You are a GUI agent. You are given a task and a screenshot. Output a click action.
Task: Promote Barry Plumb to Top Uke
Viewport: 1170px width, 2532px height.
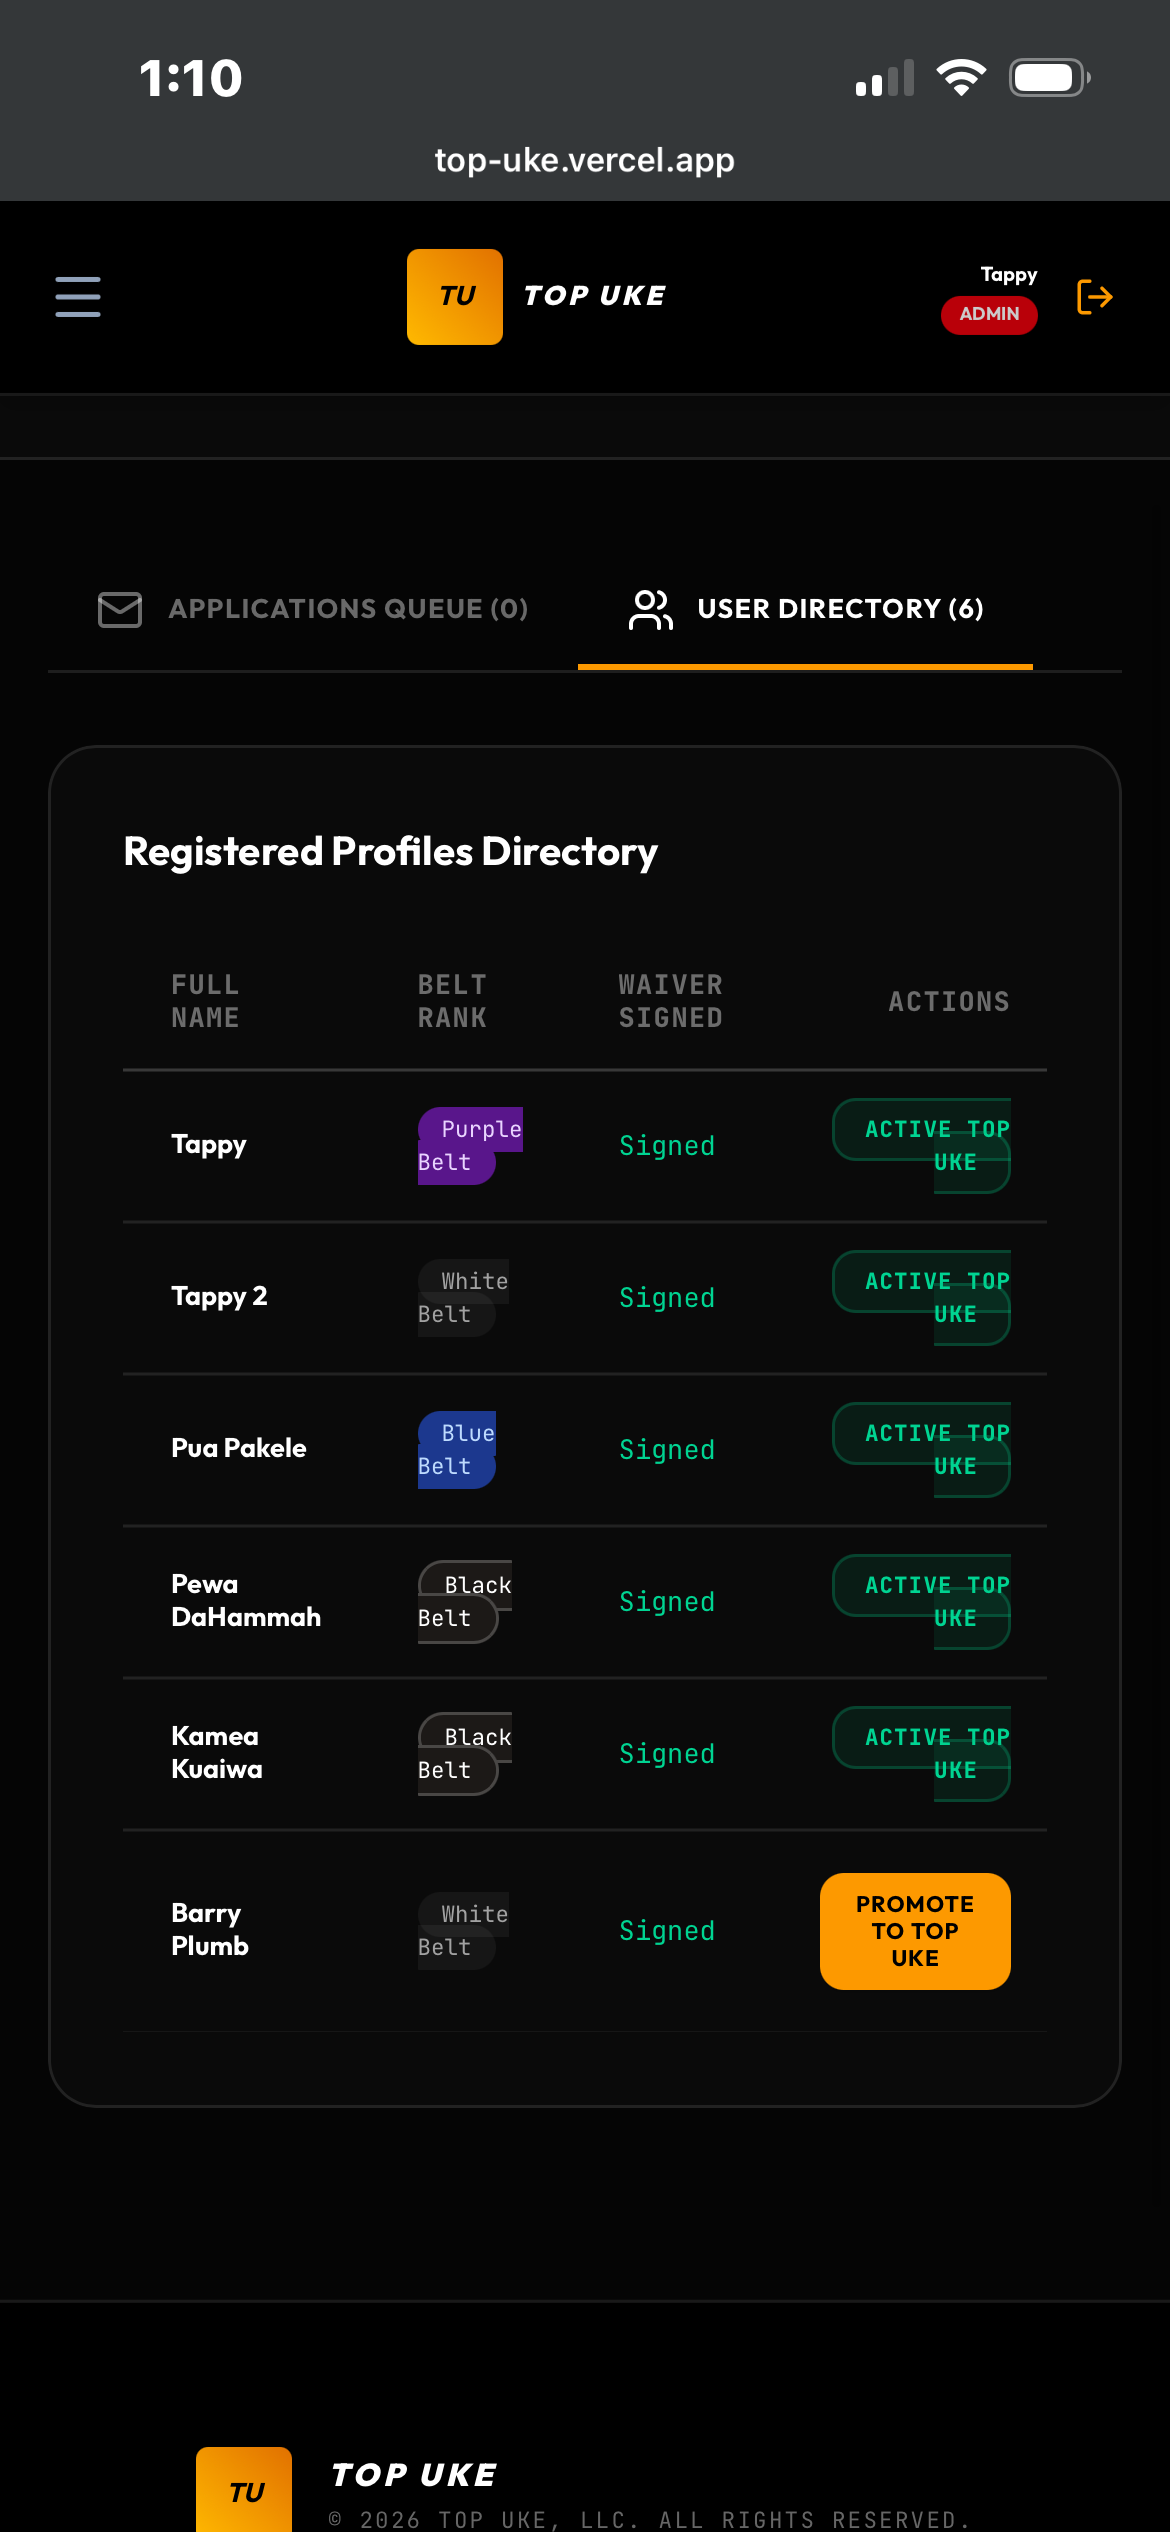click(x=915, y=1931)
